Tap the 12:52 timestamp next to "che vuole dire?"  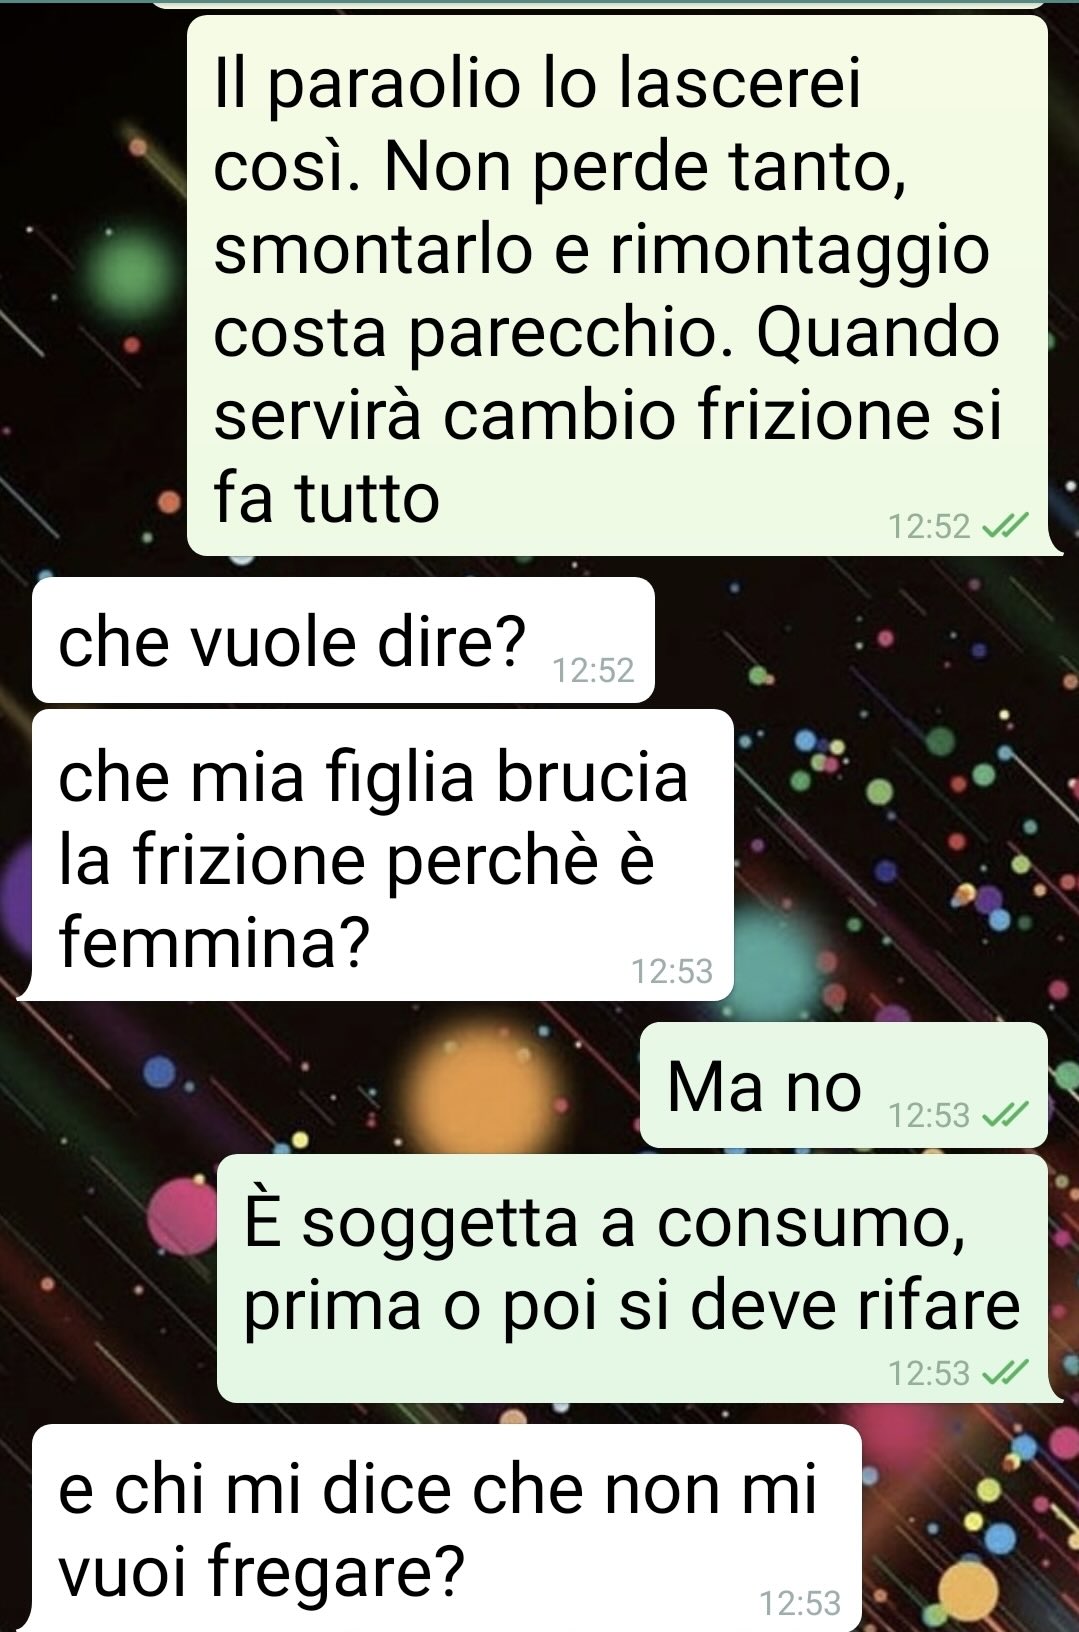click(594, 670)
